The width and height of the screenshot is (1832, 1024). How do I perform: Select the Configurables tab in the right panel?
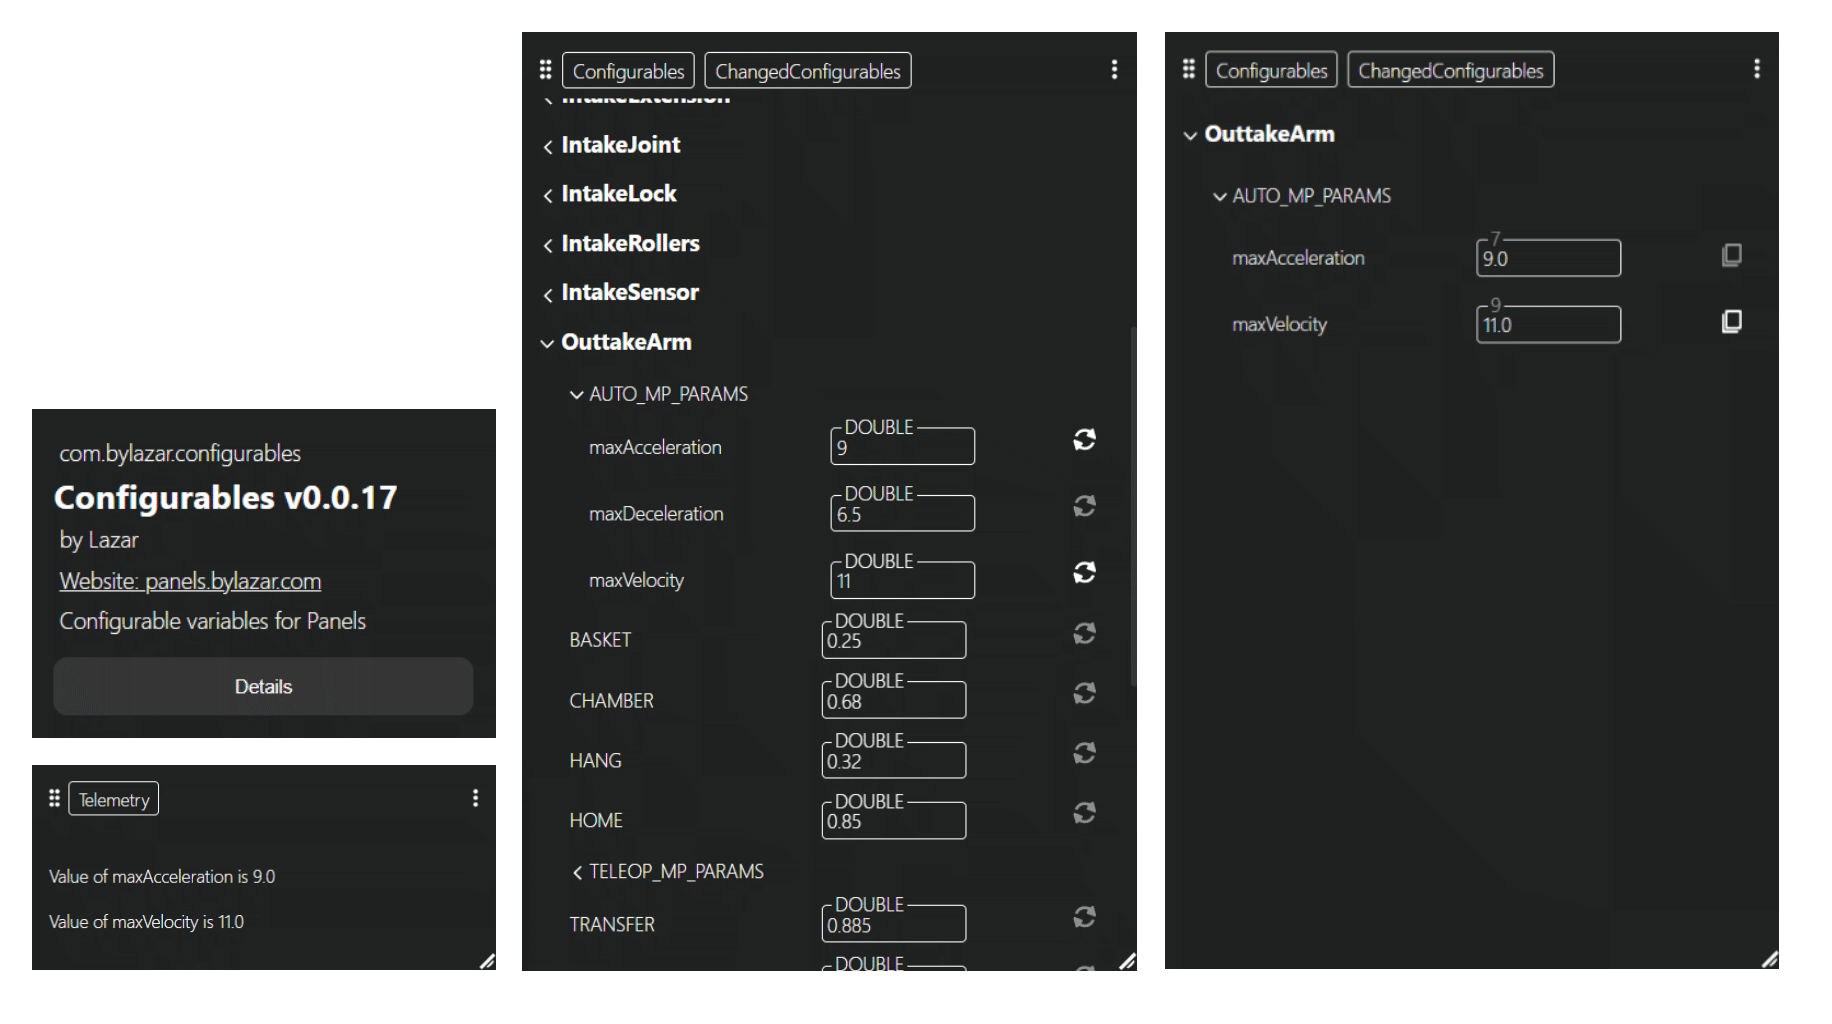(x=1271, y=70)
